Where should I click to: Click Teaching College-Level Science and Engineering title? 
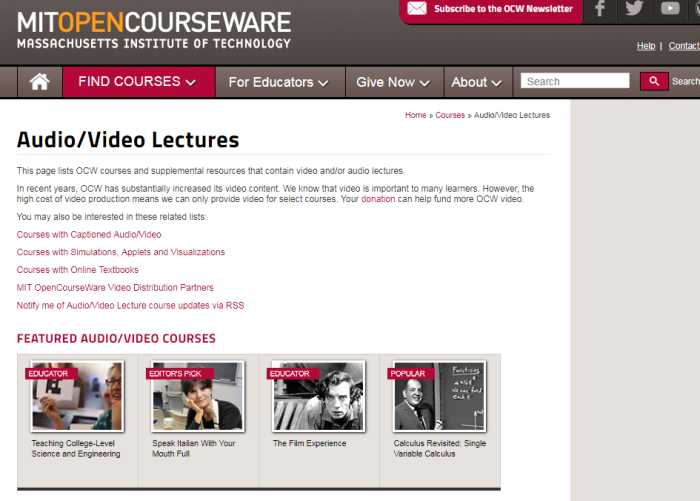click(x=76, y=448)
